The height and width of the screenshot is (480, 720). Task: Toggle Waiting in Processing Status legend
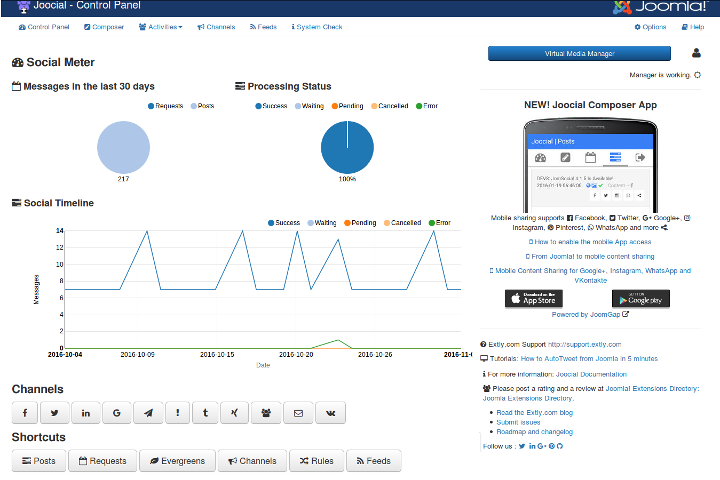click(x=309, y=106)
